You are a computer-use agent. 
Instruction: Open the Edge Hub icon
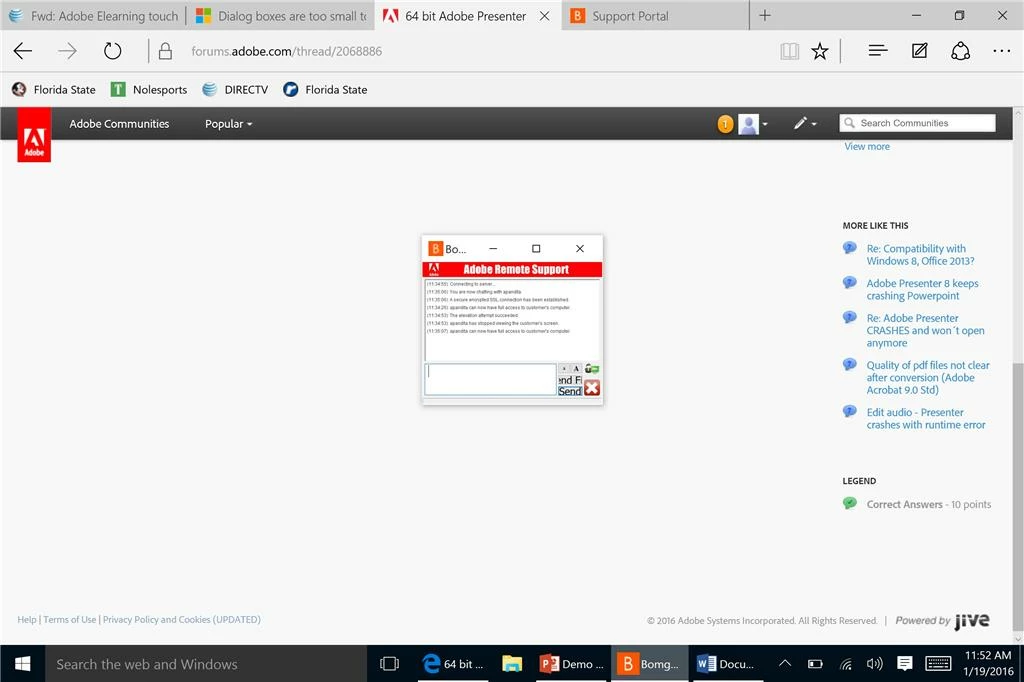pyautogui.click(x=878, y=50)
